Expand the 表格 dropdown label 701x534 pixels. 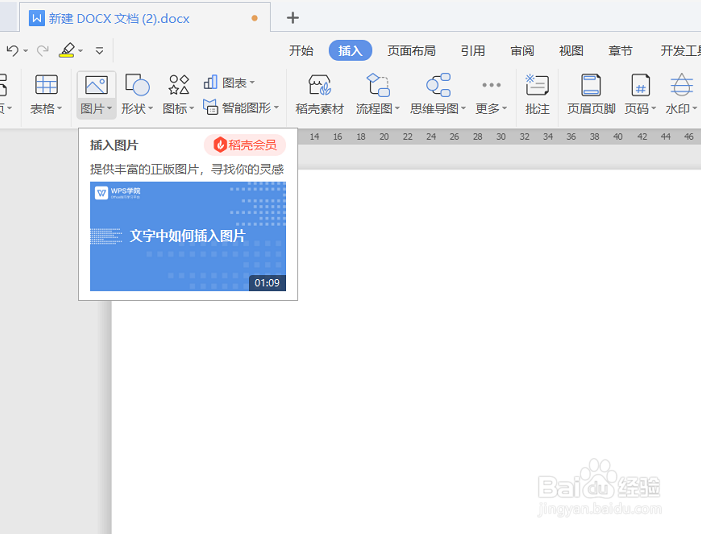pos(46,109)
